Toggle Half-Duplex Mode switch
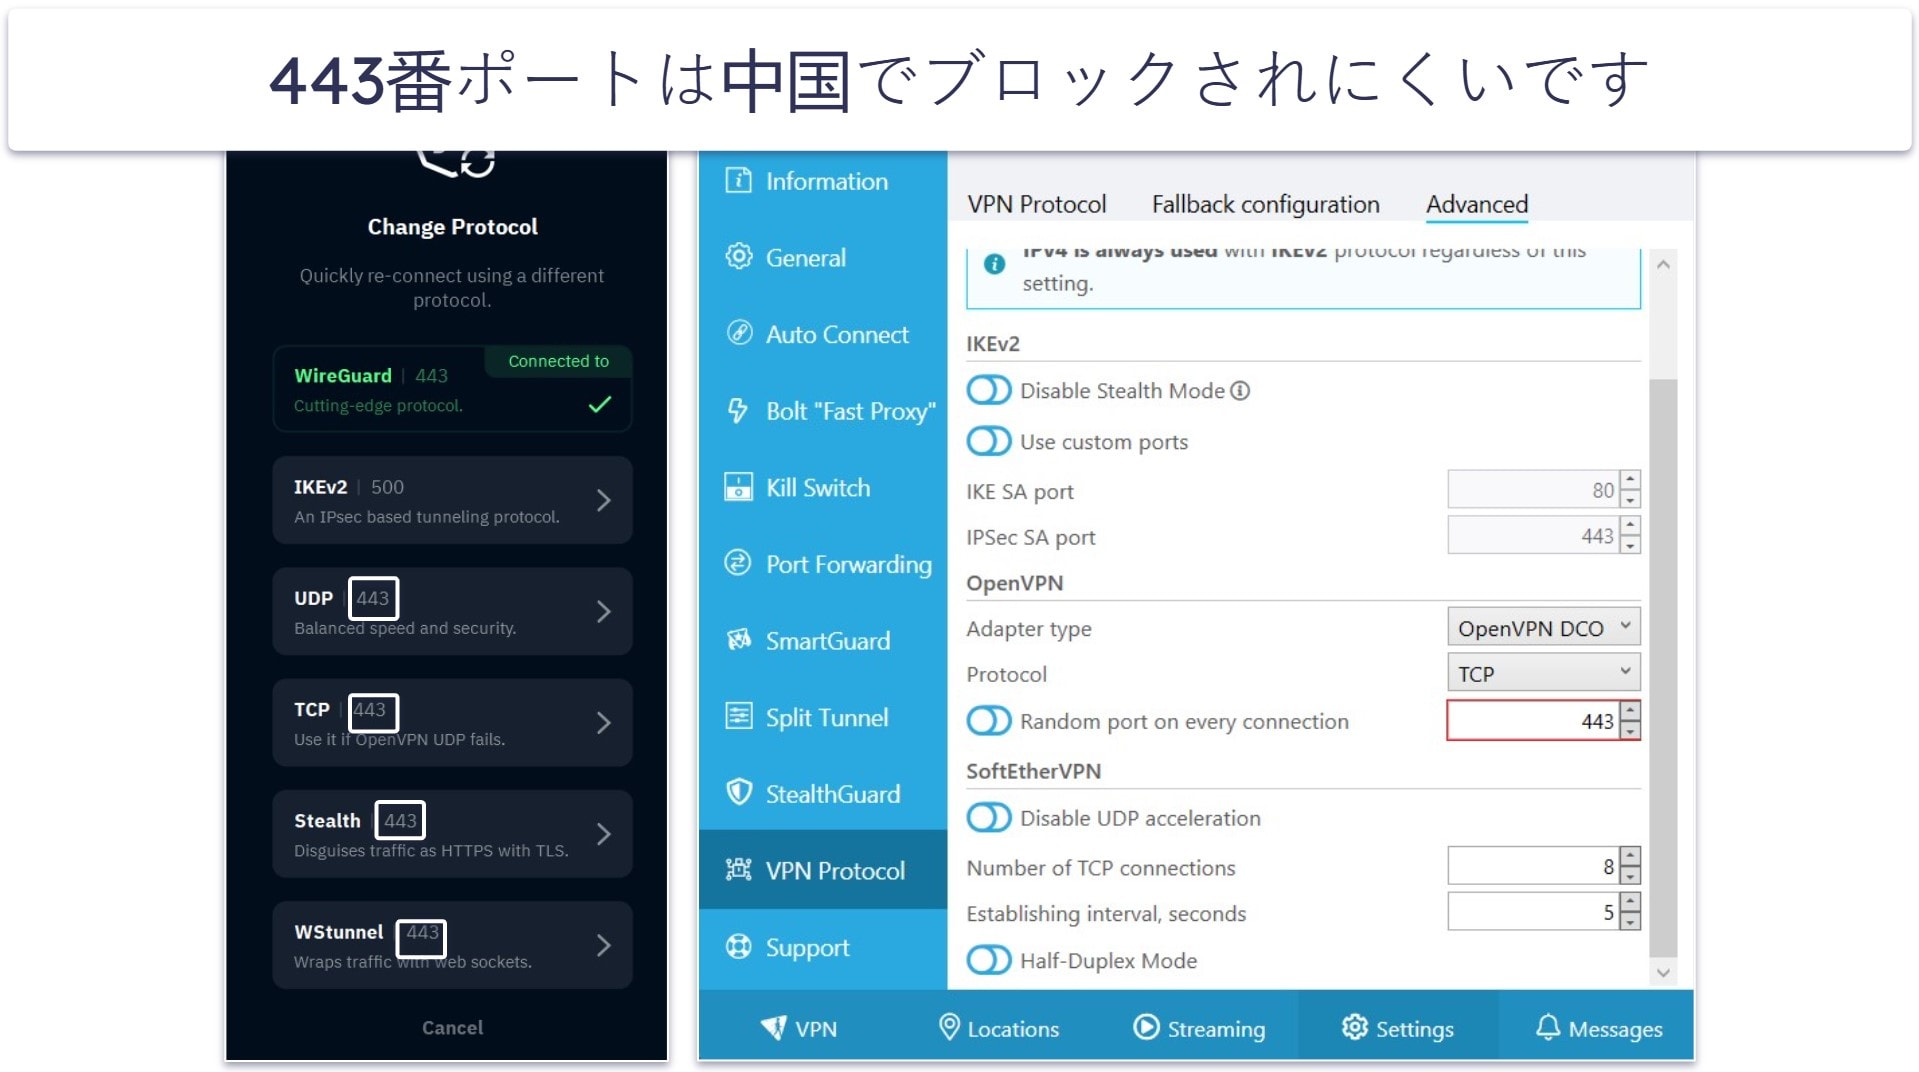The width and height of the screenshot is (1919, 1072). pos(989,960)
